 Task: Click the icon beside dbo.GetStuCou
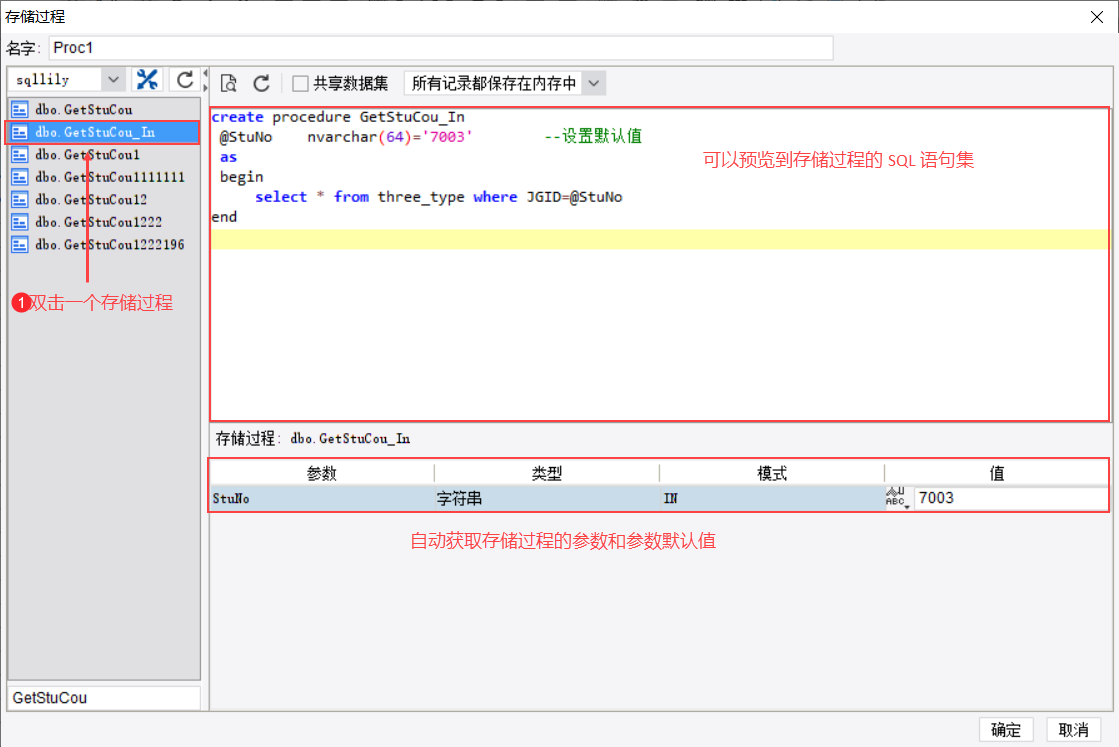[x=19, y=110]
